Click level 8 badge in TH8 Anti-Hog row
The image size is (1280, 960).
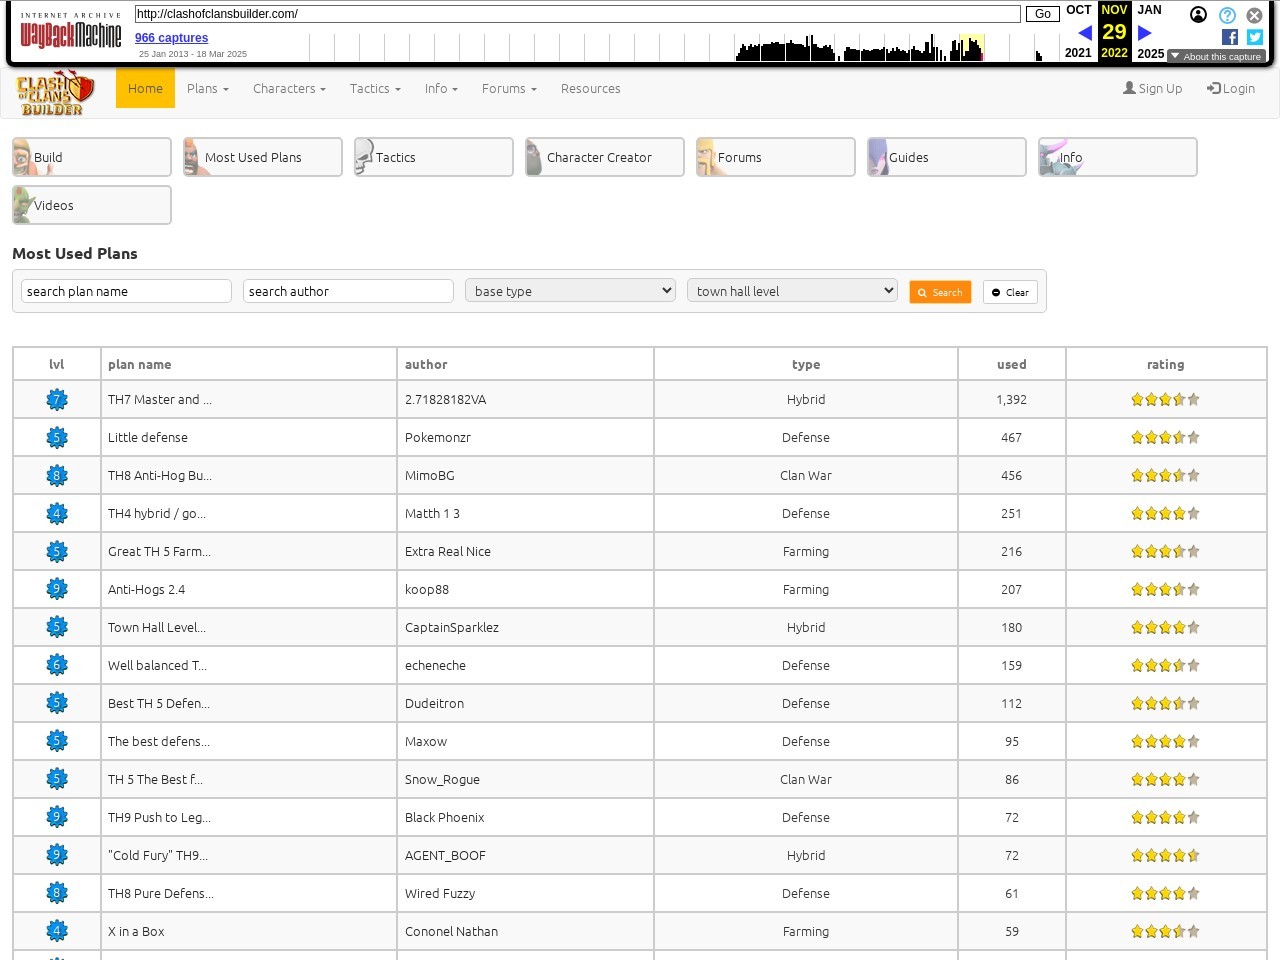pos(57,476)
